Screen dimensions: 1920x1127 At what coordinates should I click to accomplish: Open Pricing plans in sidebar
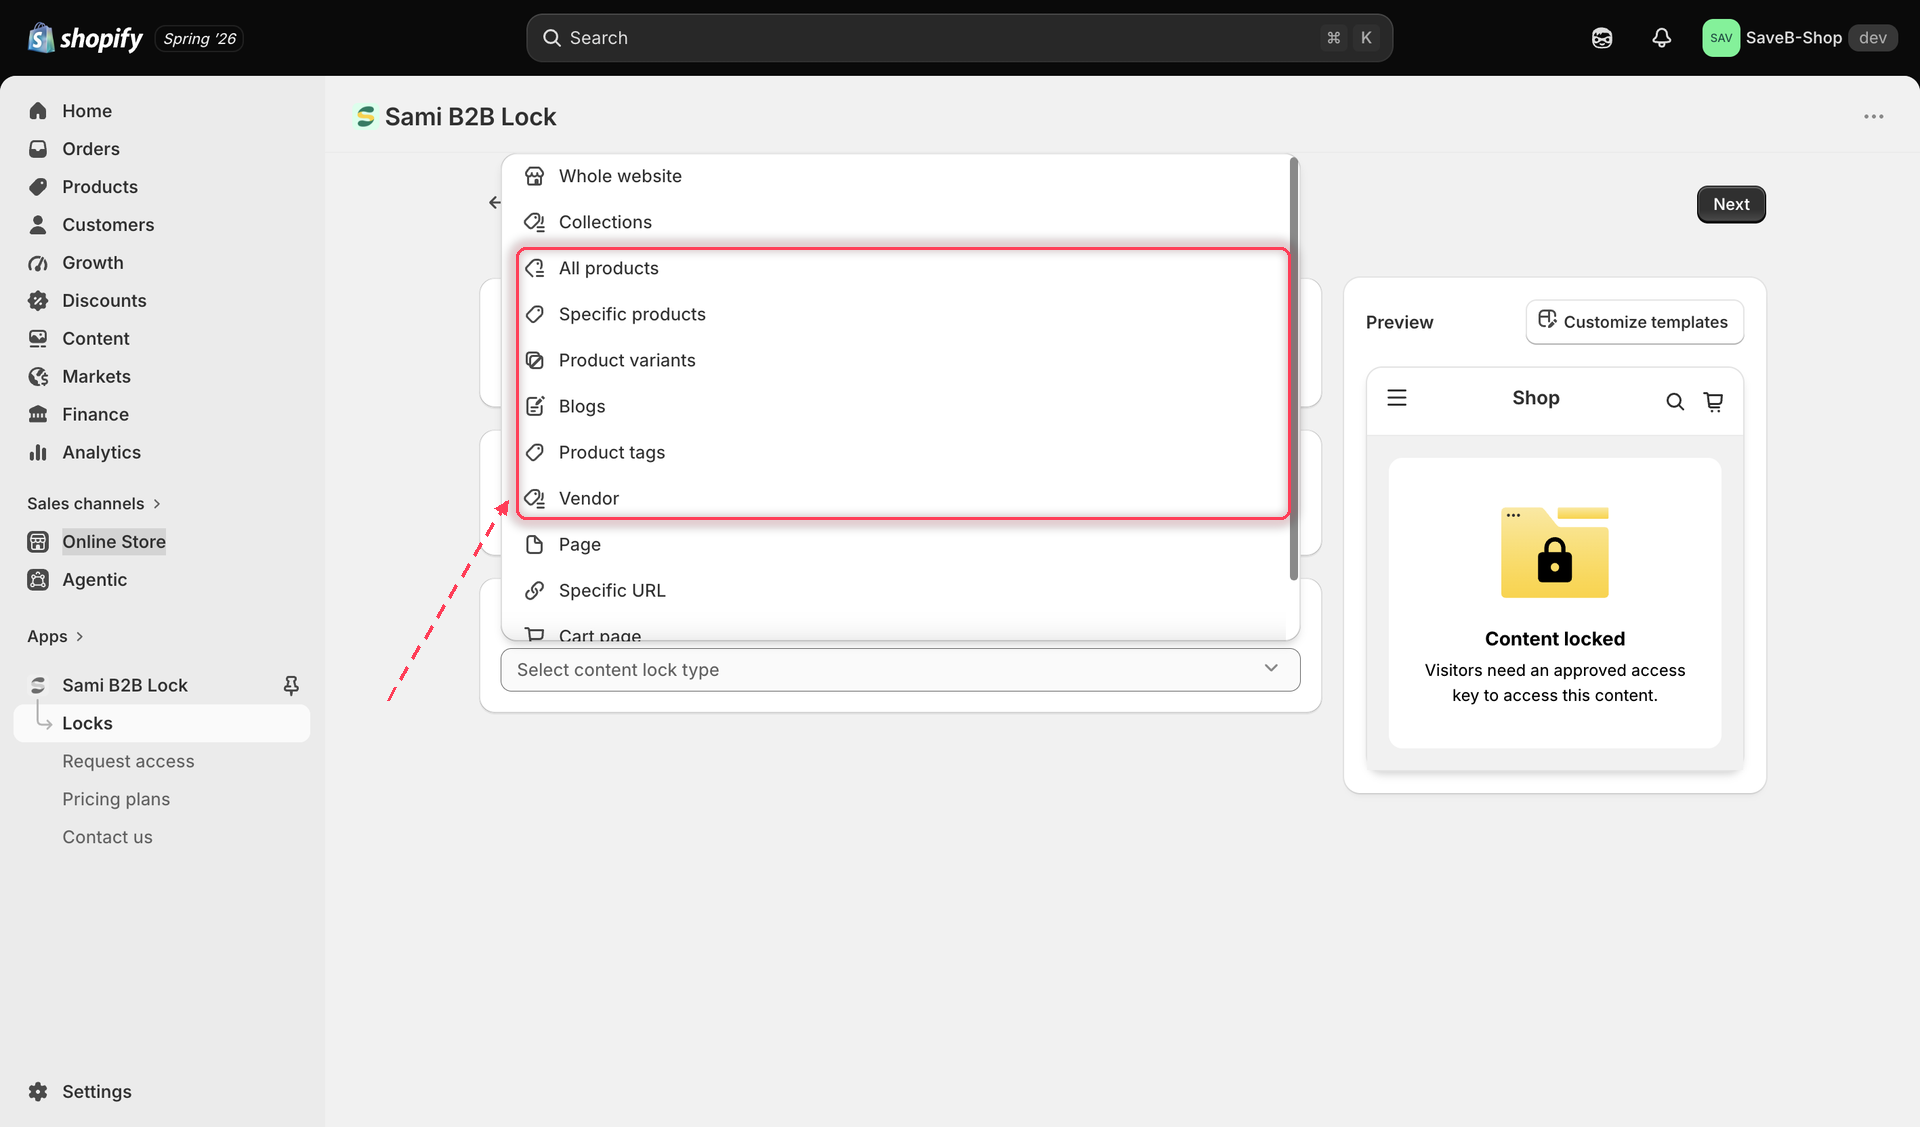coord(116,799)
